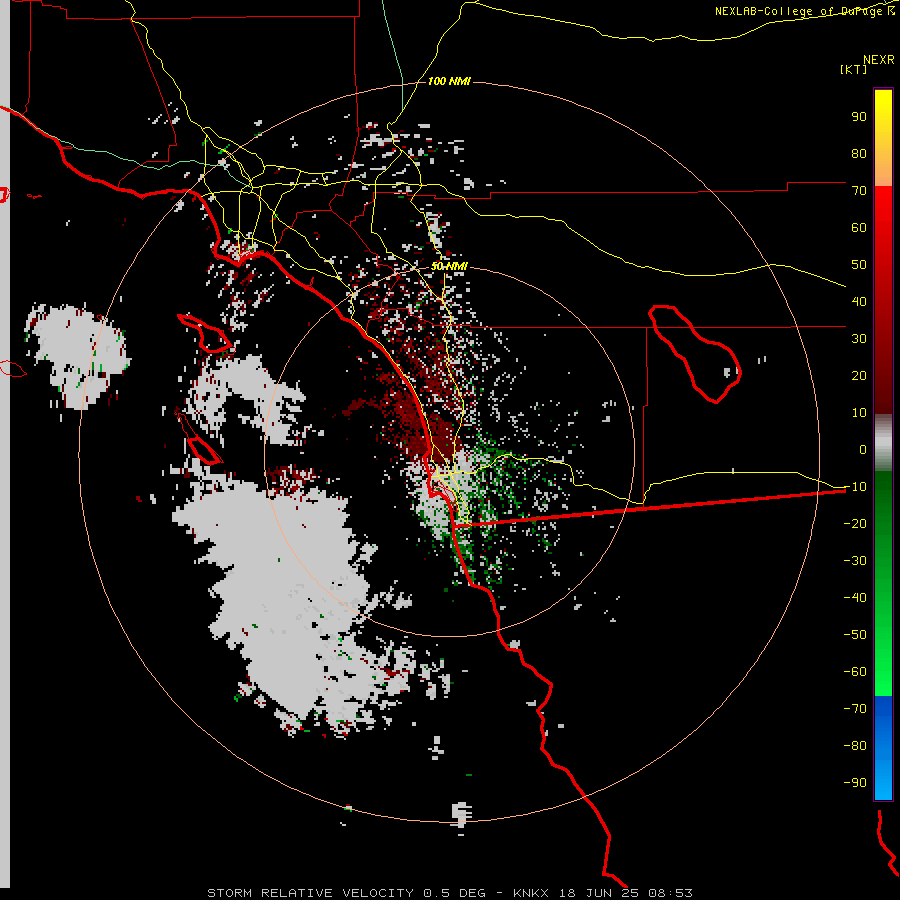Click the 60 value on velocity scale
This screenshot has width=900, height=900.
pos(859,227)
